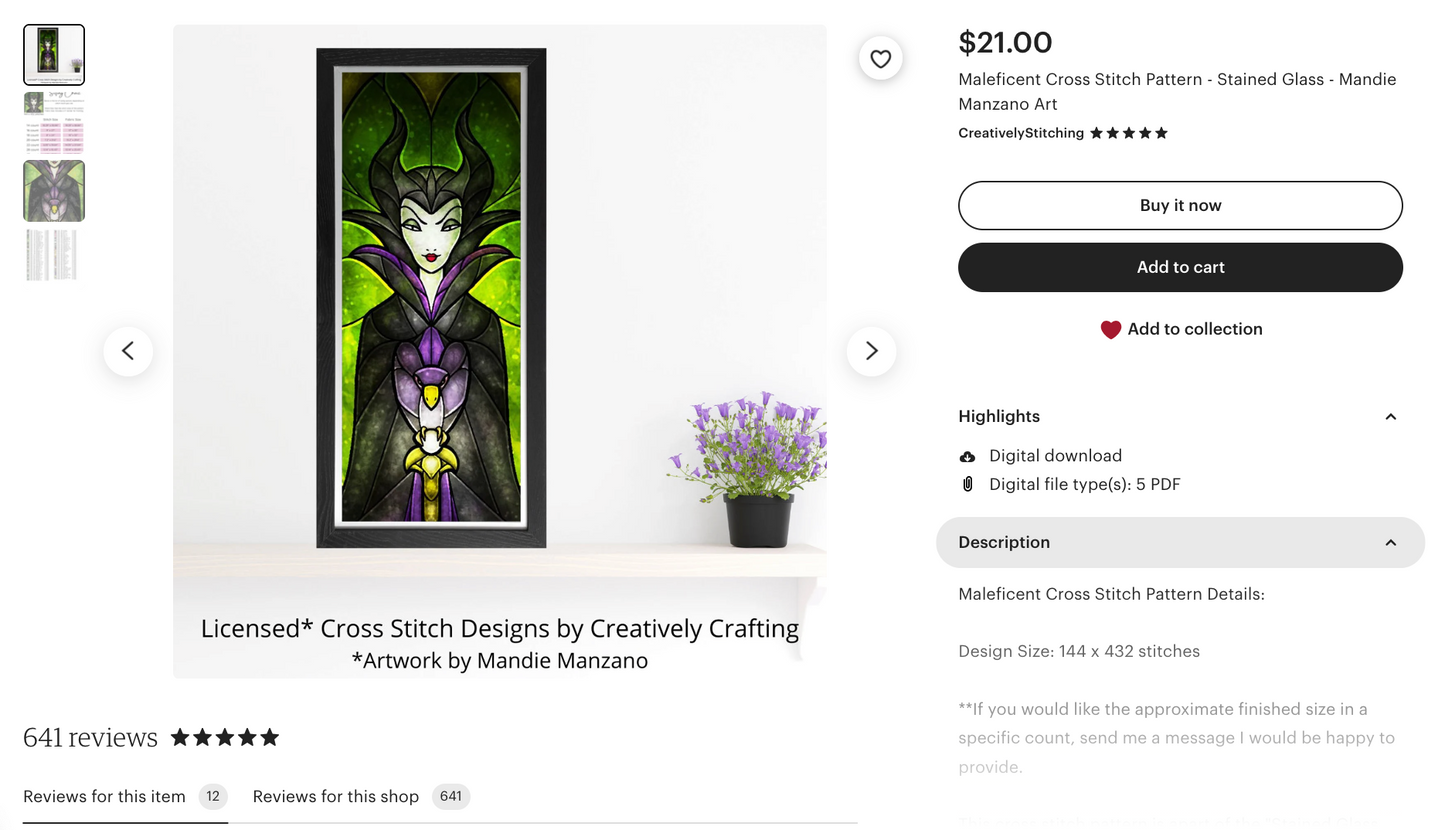This screenshot has width=1445, height=830.
Task: Collapse the Highlights section chevron
Action: coord(1390,417)
